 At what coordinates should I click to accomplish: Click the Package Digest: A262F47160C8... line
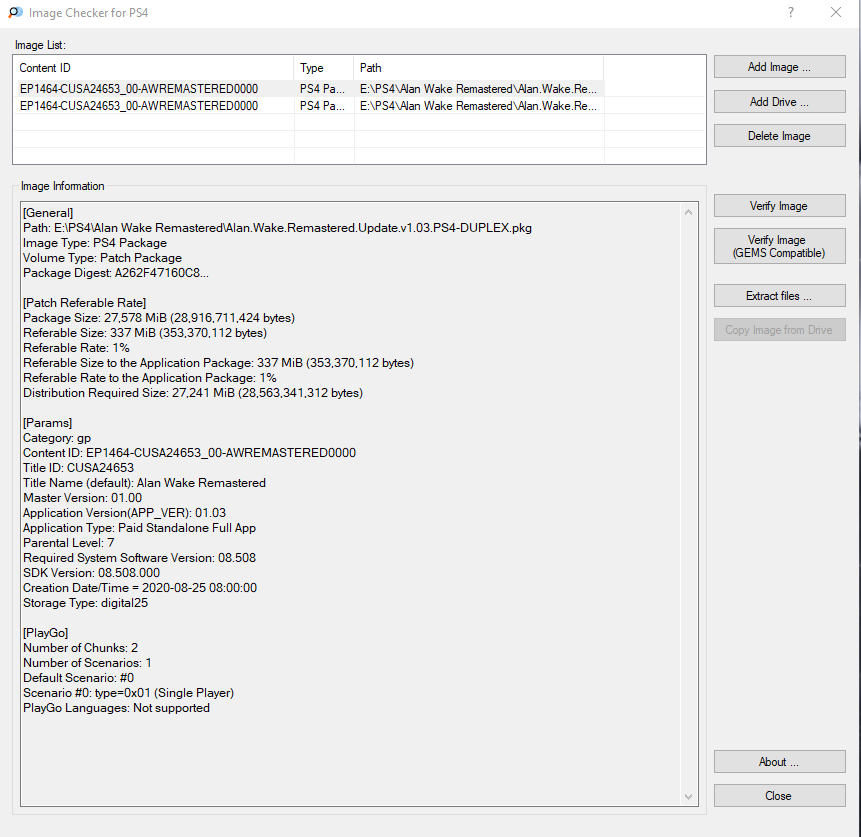pos(116,273)
